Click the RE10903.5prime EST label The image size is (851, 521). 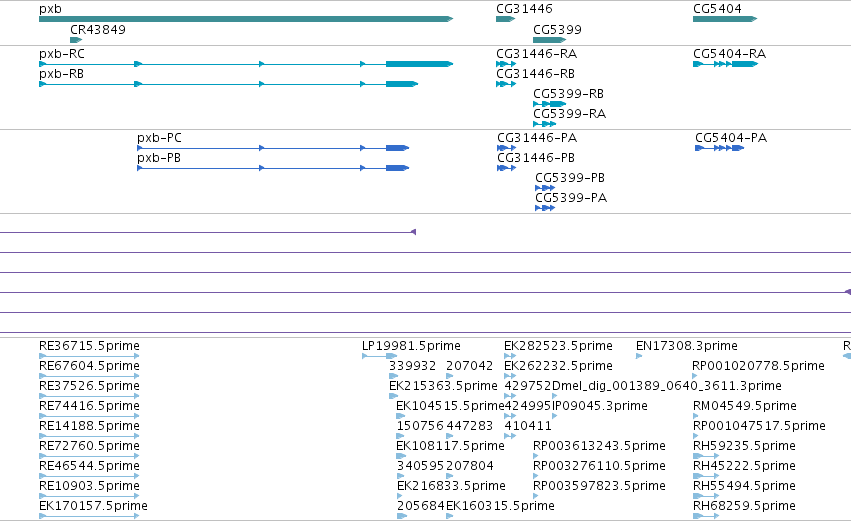click(x=90, y=486)
